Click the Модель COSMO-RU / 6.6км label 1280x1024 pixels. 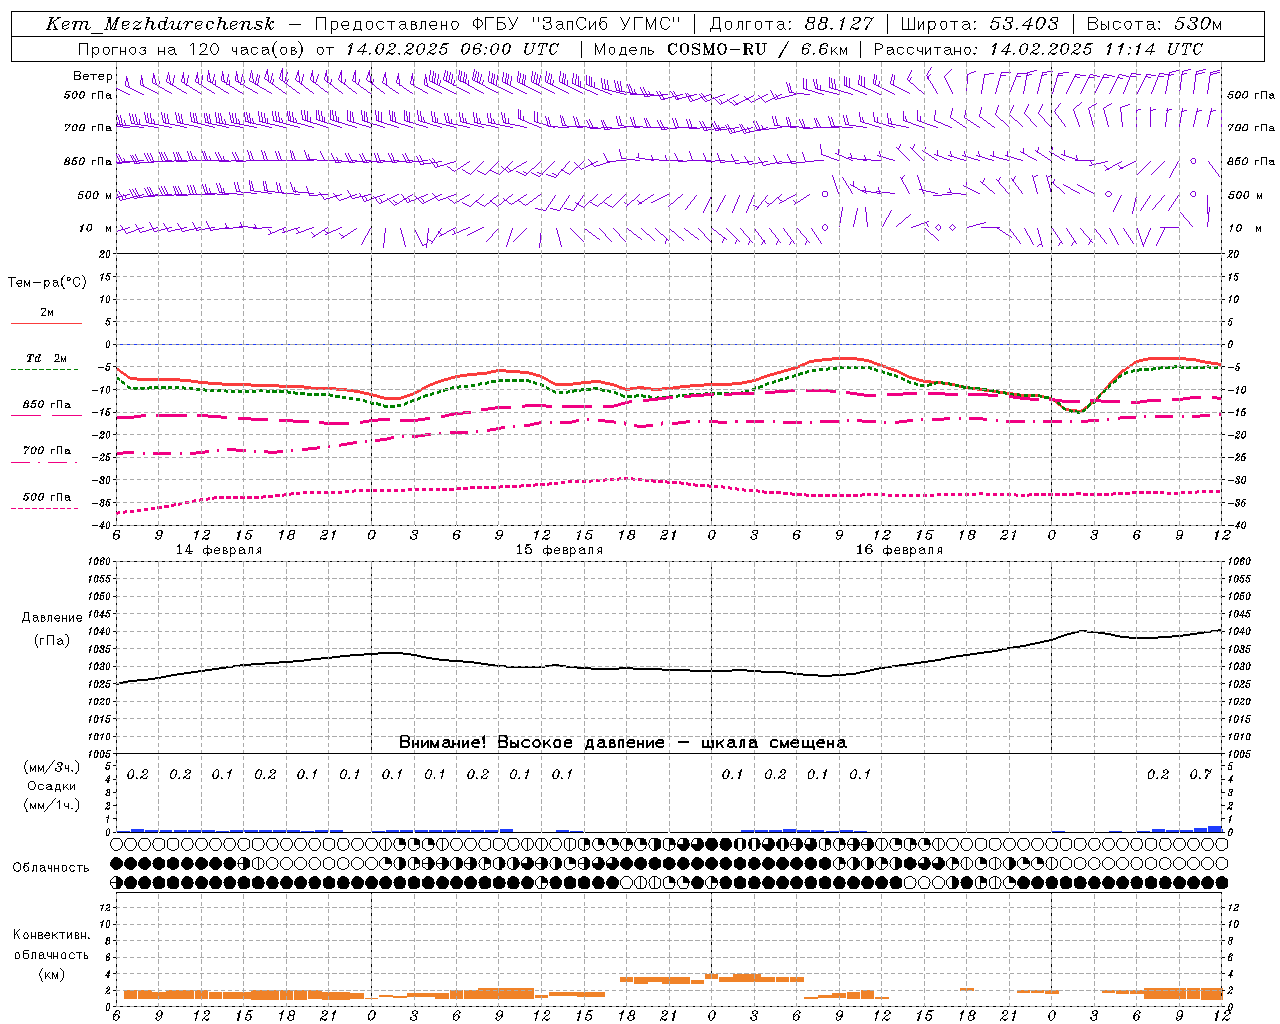[722, 48]
